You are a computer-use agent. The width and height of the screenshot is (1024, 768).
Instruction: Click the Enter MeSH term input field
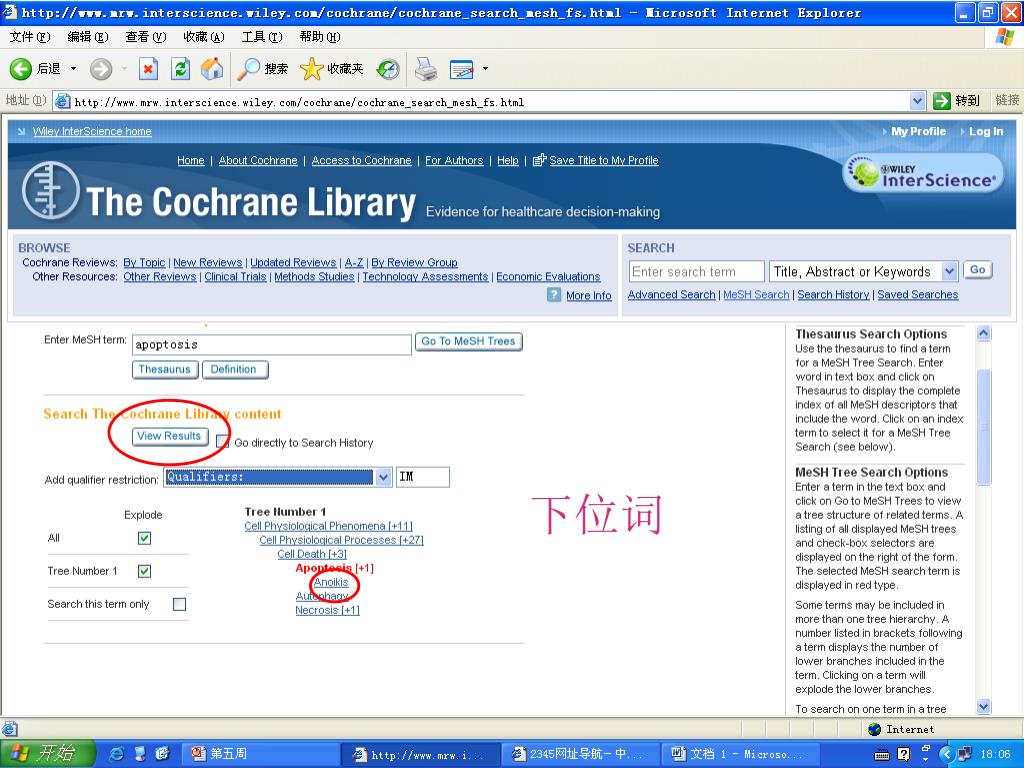(x=272, y=344)
